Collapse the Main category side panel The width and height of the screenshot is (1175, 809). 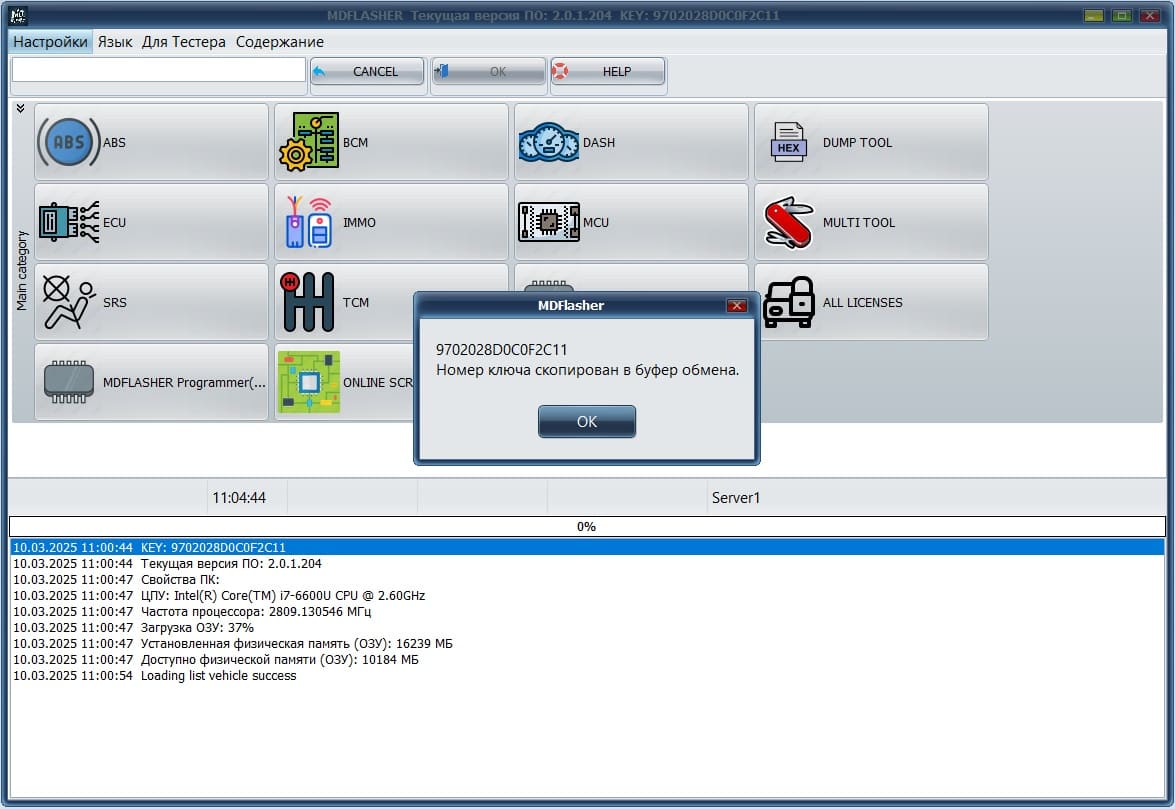point(20,109)
